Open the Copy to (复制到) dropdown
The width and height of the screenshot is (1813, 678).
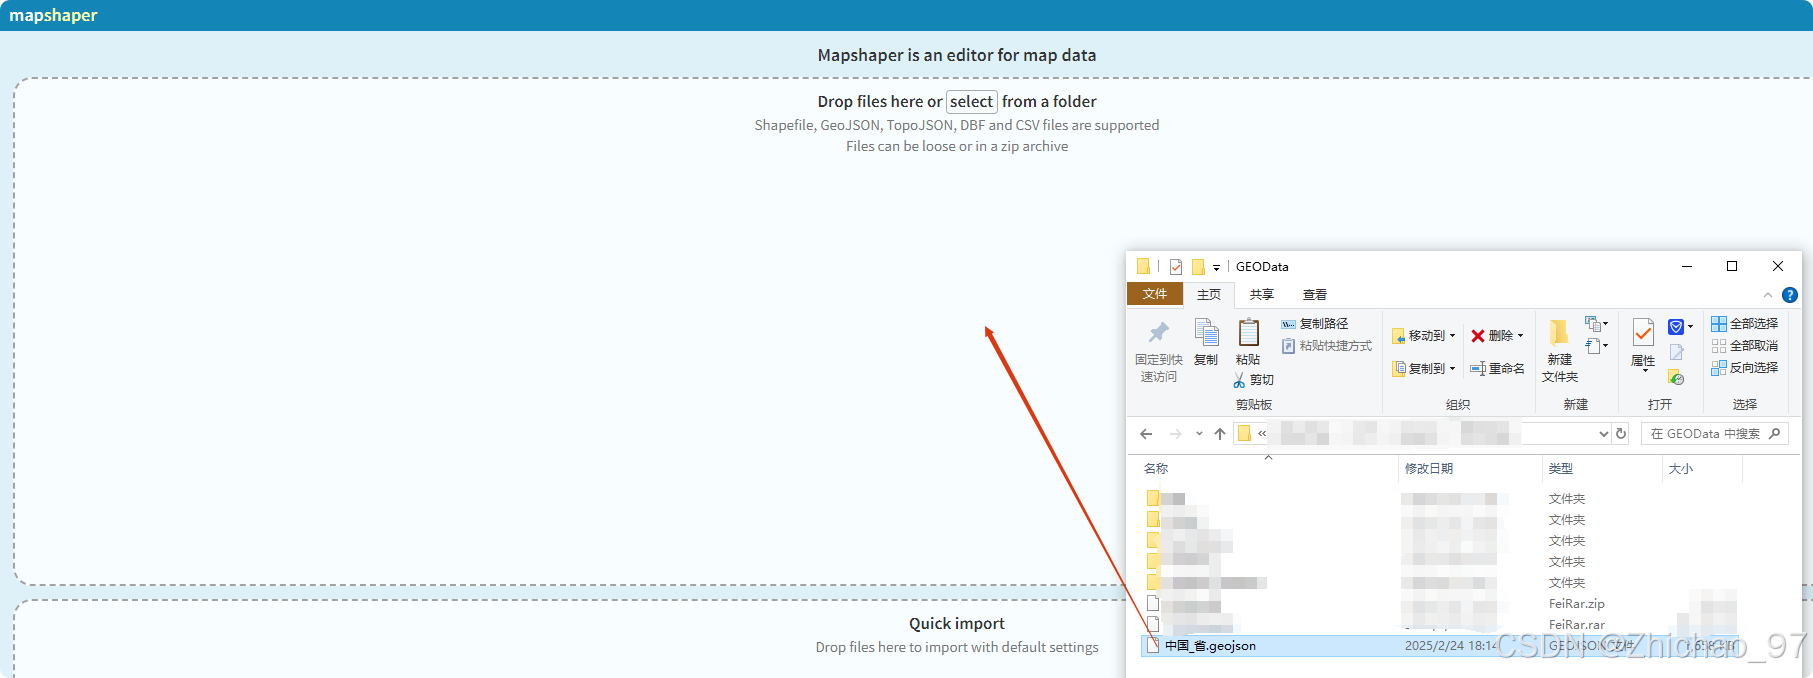(x=1423, y=369)
